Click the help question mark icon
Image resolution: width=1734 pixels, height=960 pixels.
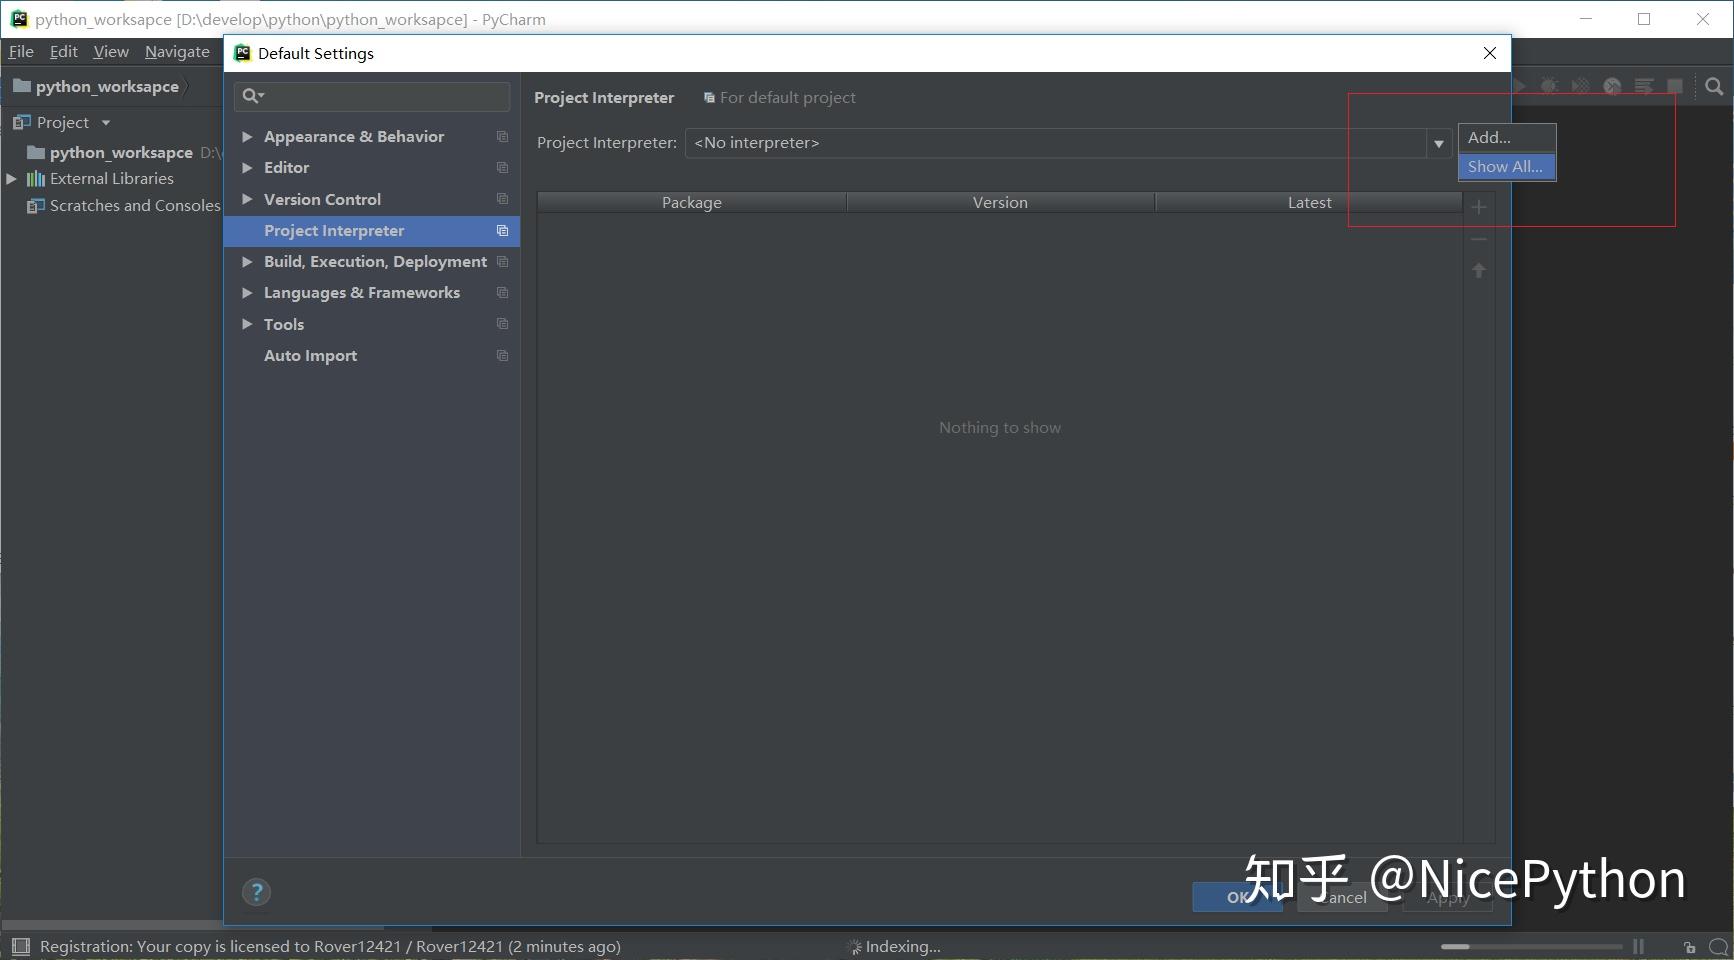point(256,891)
